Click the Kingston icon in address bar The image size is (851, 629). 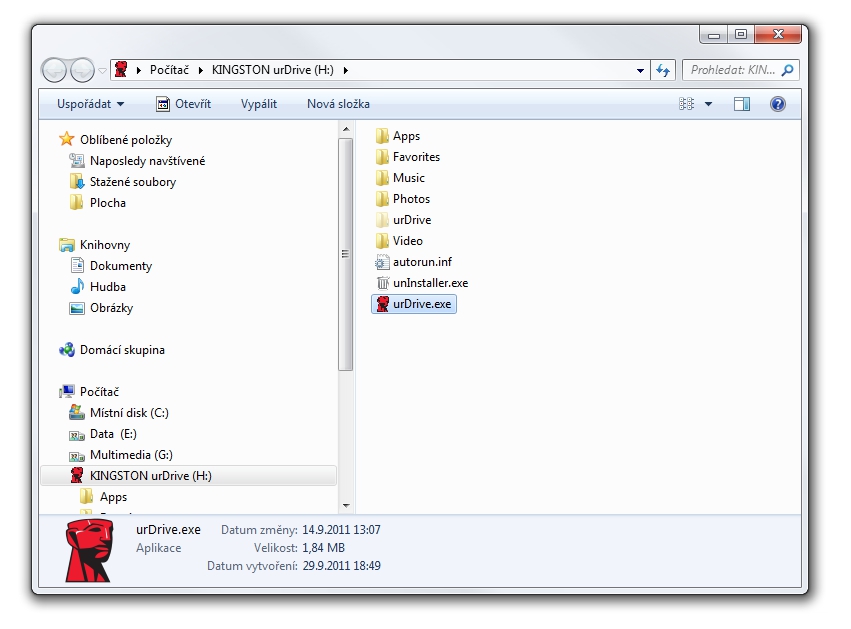(x=121, y=69)
